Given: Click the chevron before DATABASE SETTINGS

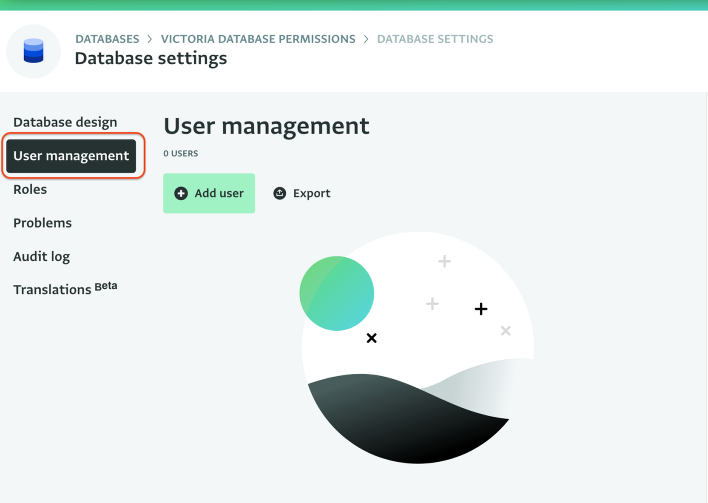Looking at the screenshot, I should (366, 39).
